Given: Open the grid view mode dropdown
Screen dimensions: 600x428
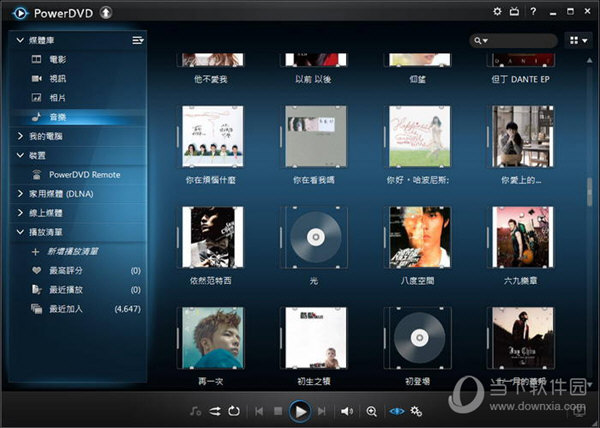Looking at the screenshot, I should pos(578,40).
